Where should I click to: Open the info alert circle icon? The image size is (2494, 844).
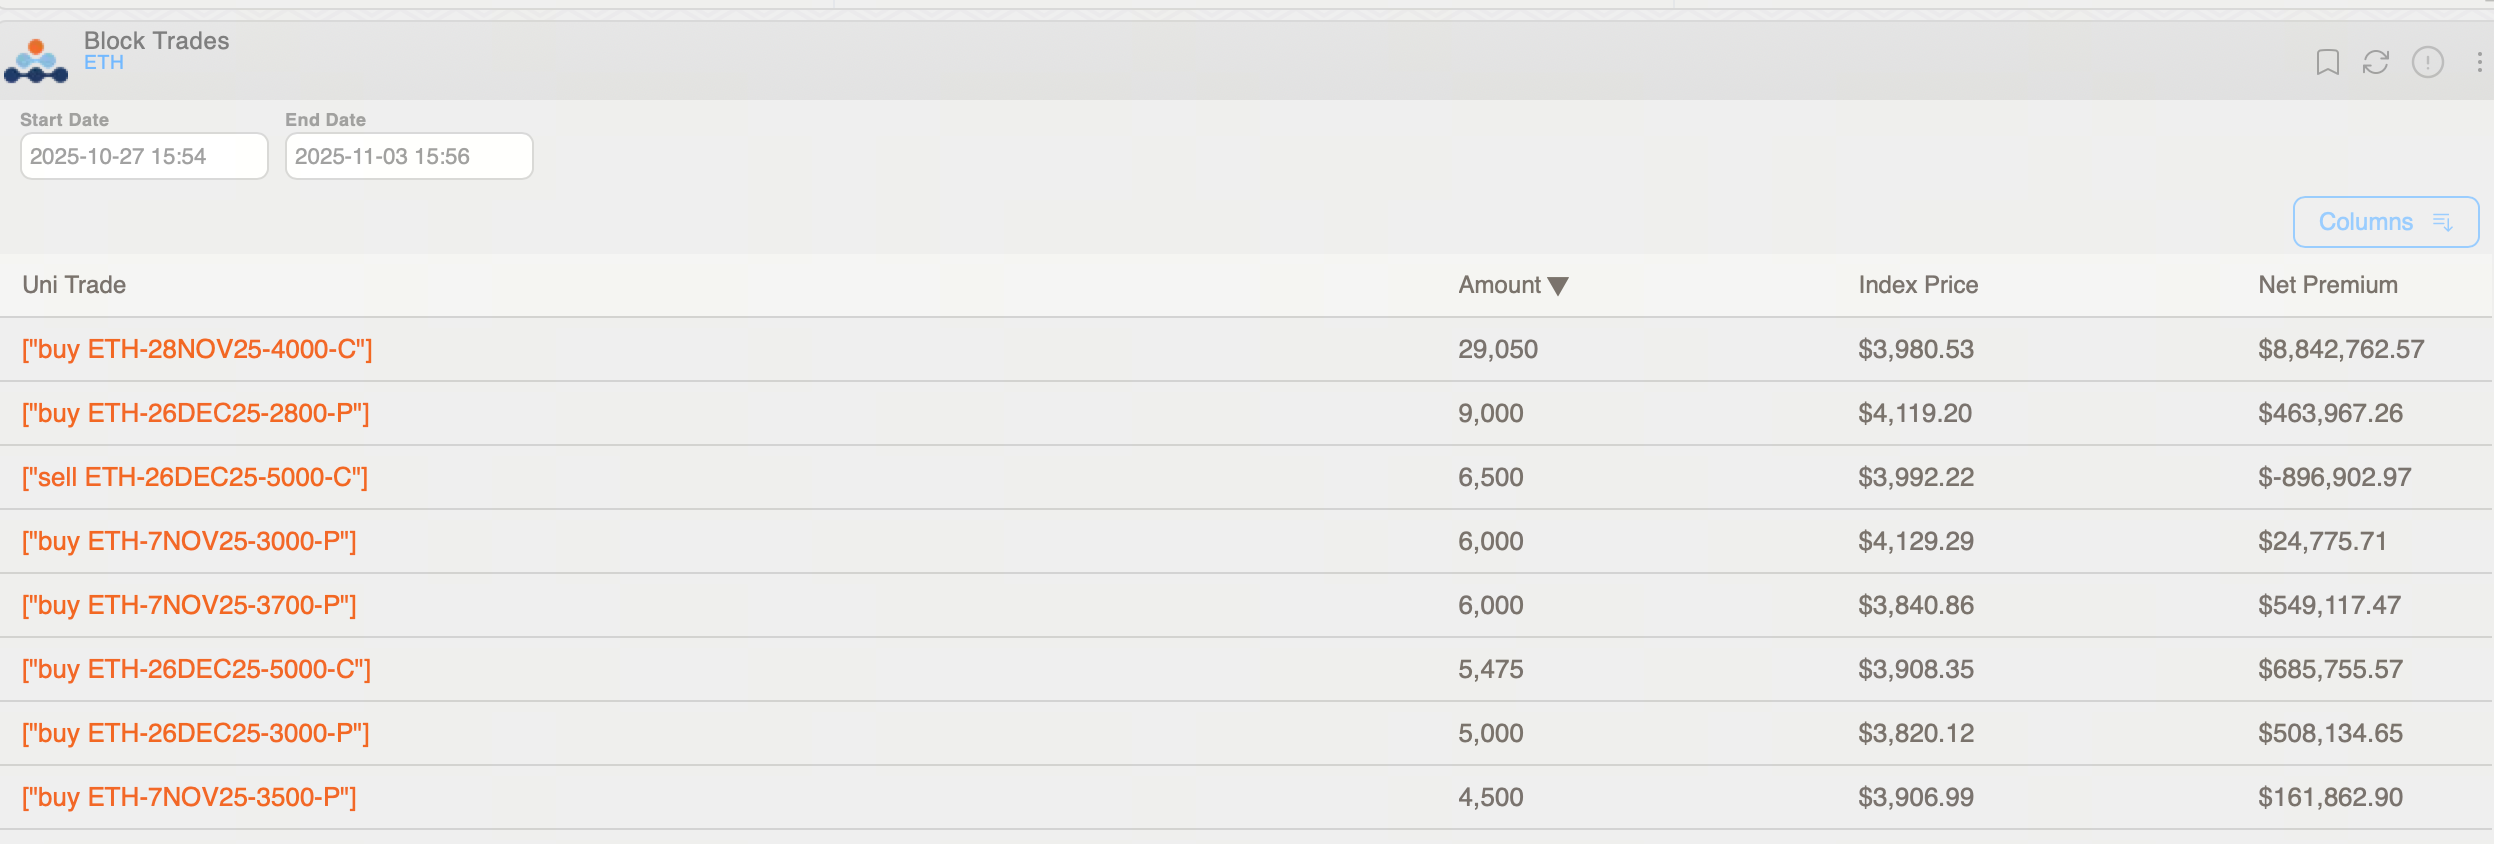pos(2427,63)
